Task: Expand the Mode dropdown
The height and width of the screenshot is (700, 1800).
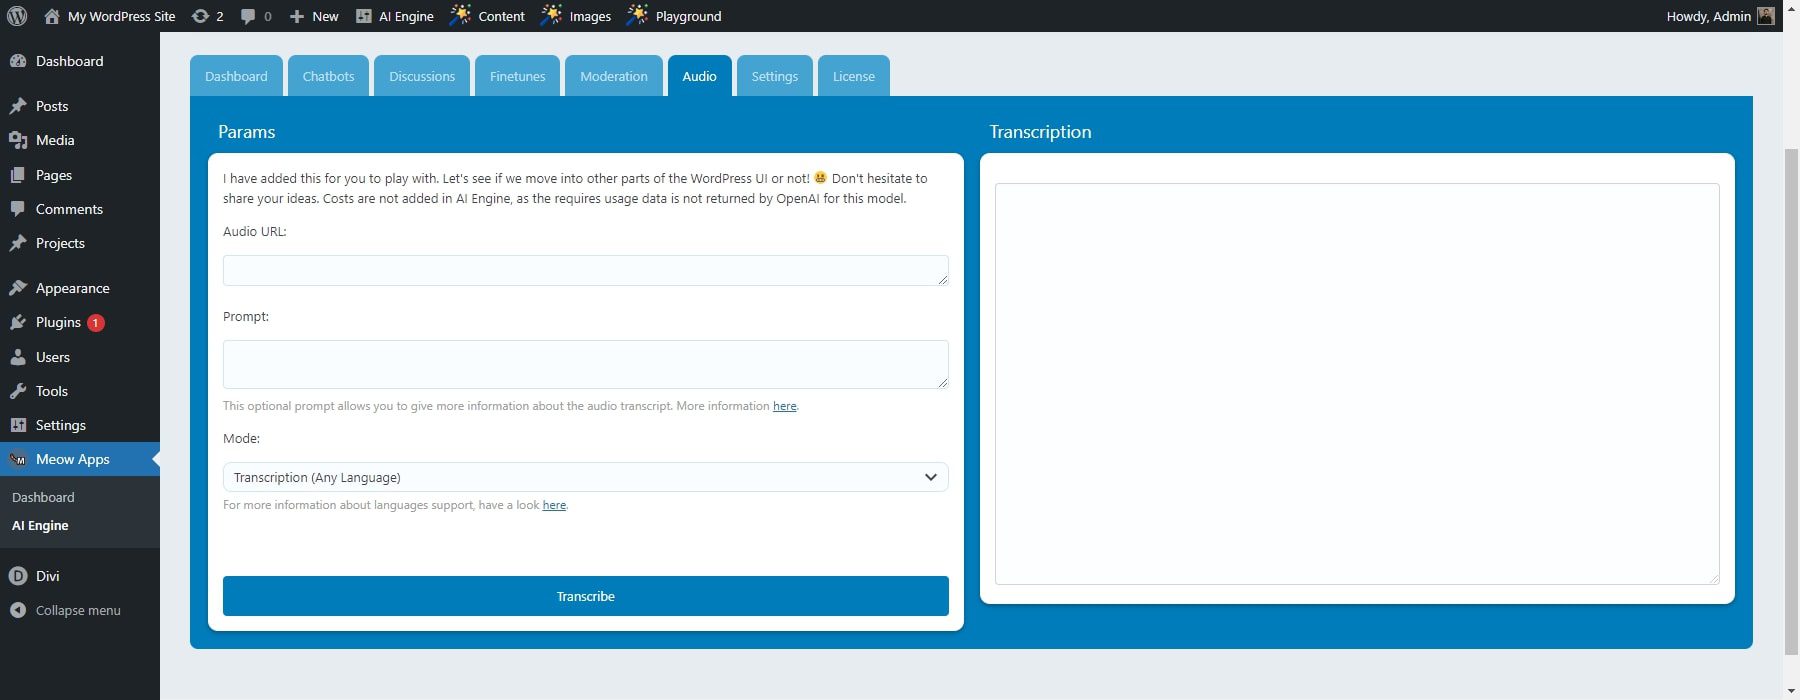Action: (585, 477)
